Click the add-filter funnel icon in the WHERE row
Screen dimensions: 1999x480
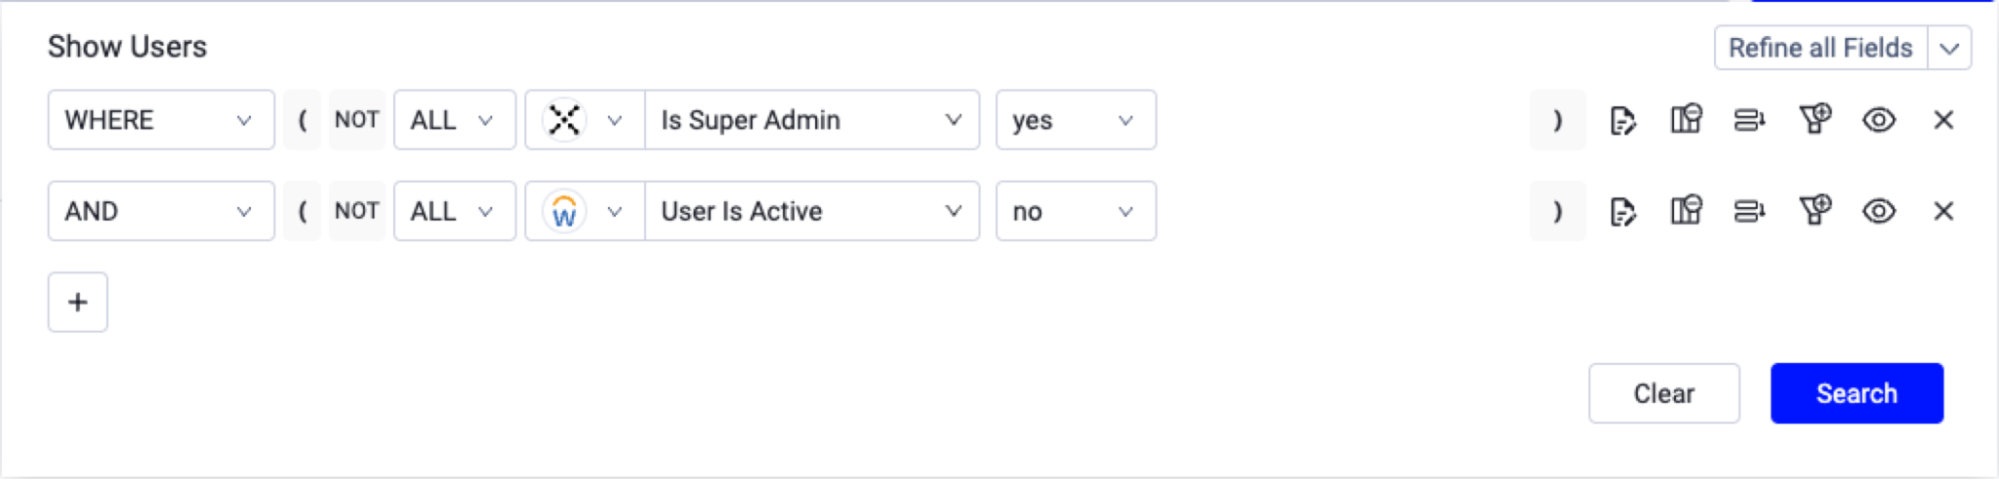(1815, 119)
